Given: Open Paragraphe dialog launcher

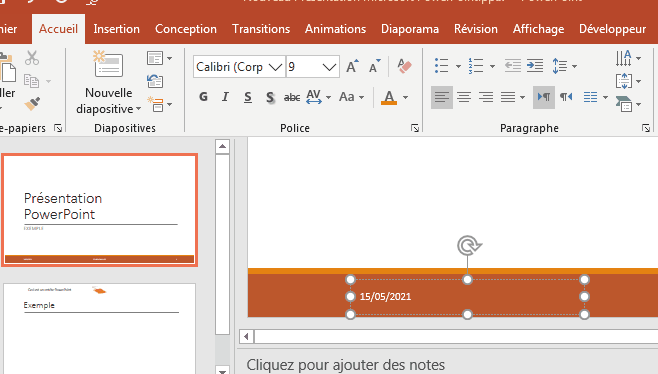Looking at the screenshot, I should [646, 128].
